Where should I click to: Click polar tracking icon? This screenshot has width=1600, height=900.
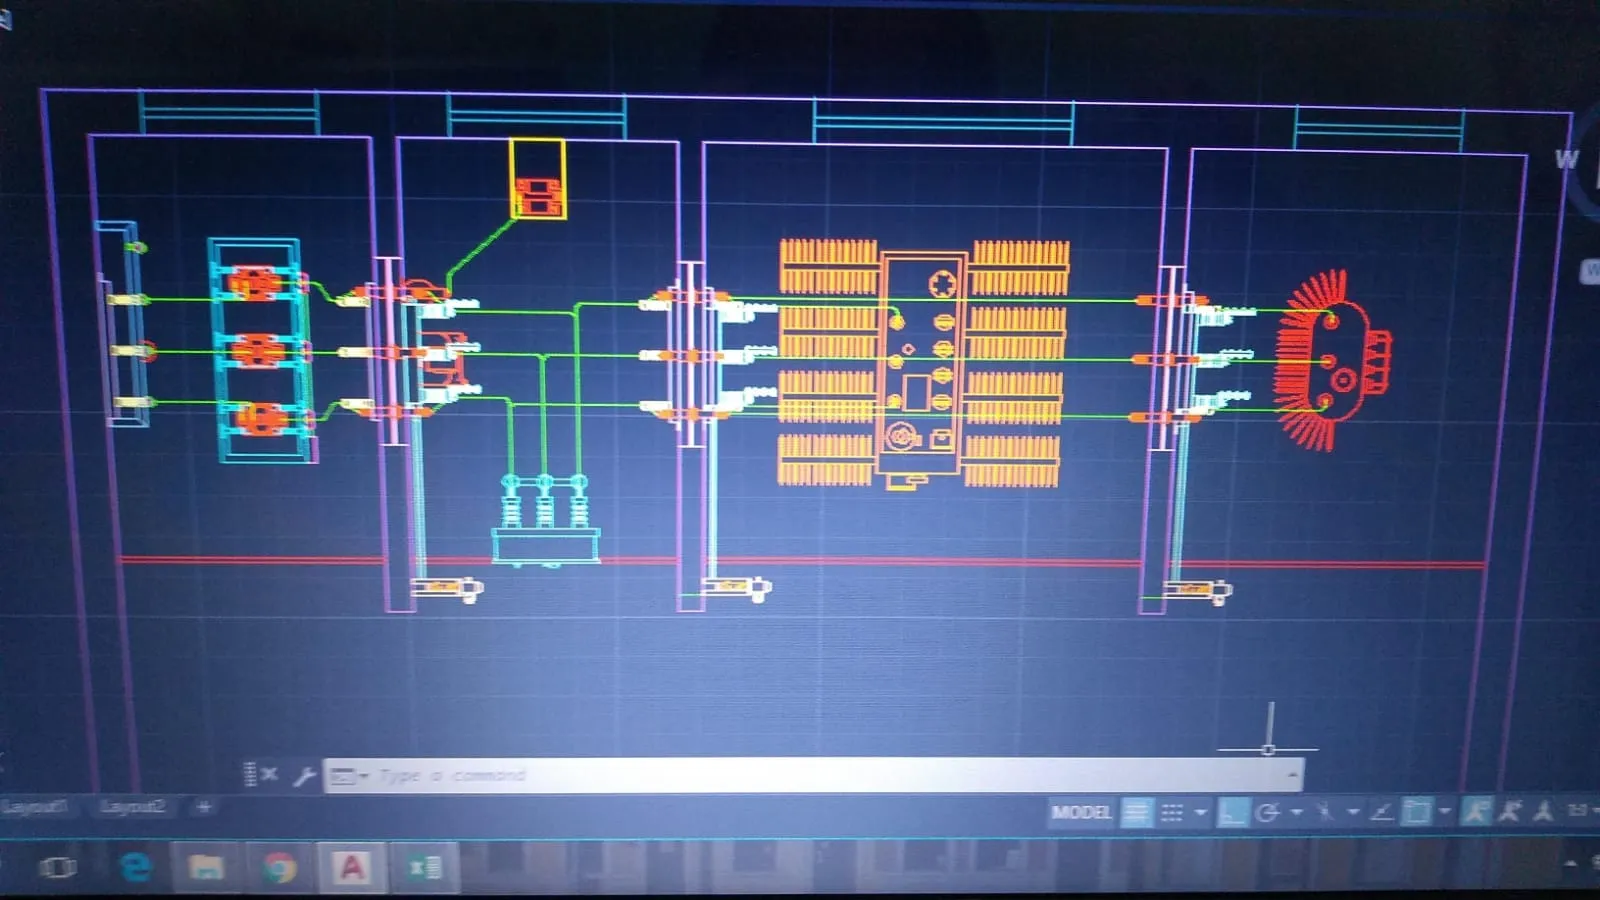[x=1268, y=812]
